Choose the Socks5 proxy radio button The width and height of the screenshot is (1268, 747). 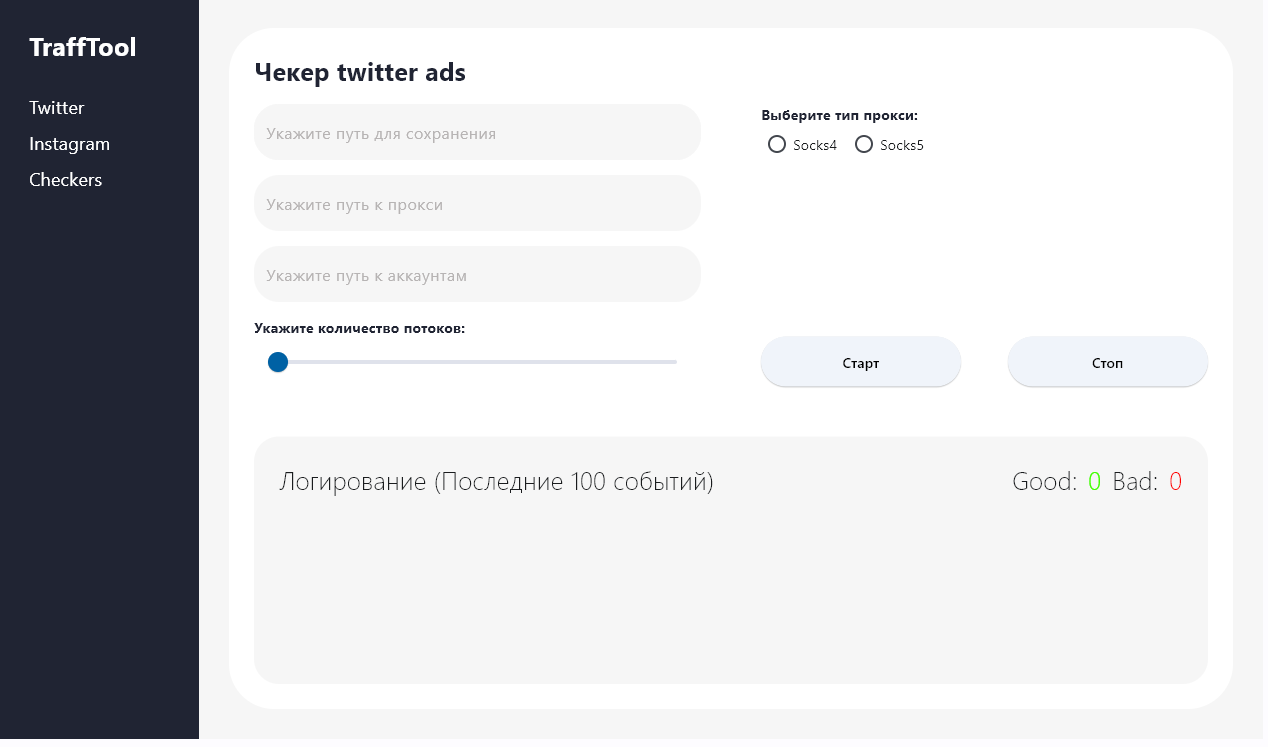pyautogui.click(x=864, y=145)
